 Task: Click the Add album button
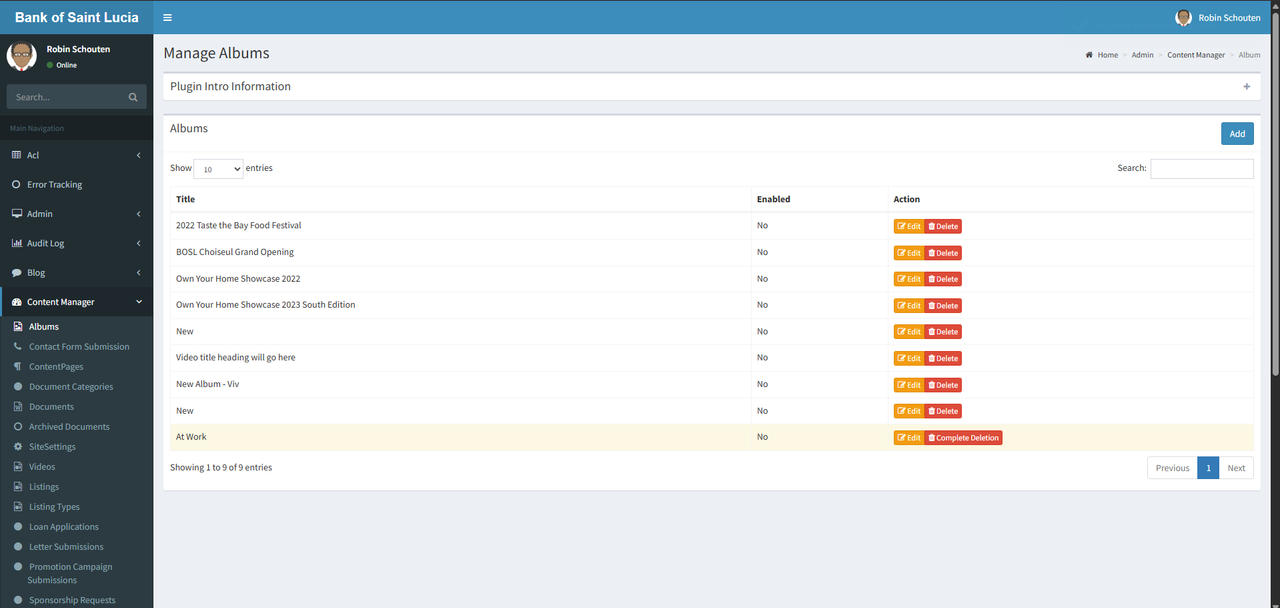coord(1237,134)
